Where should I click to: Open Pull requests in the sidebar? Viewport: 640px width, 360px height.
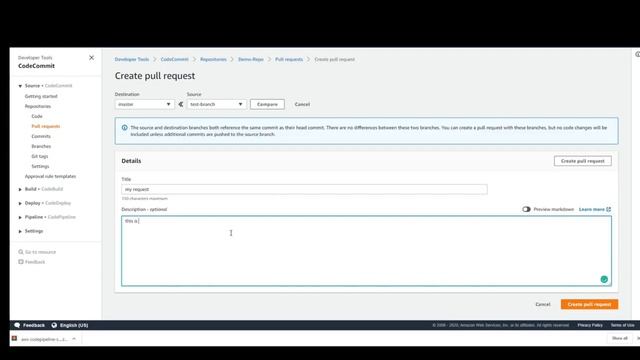pos(46,127)
